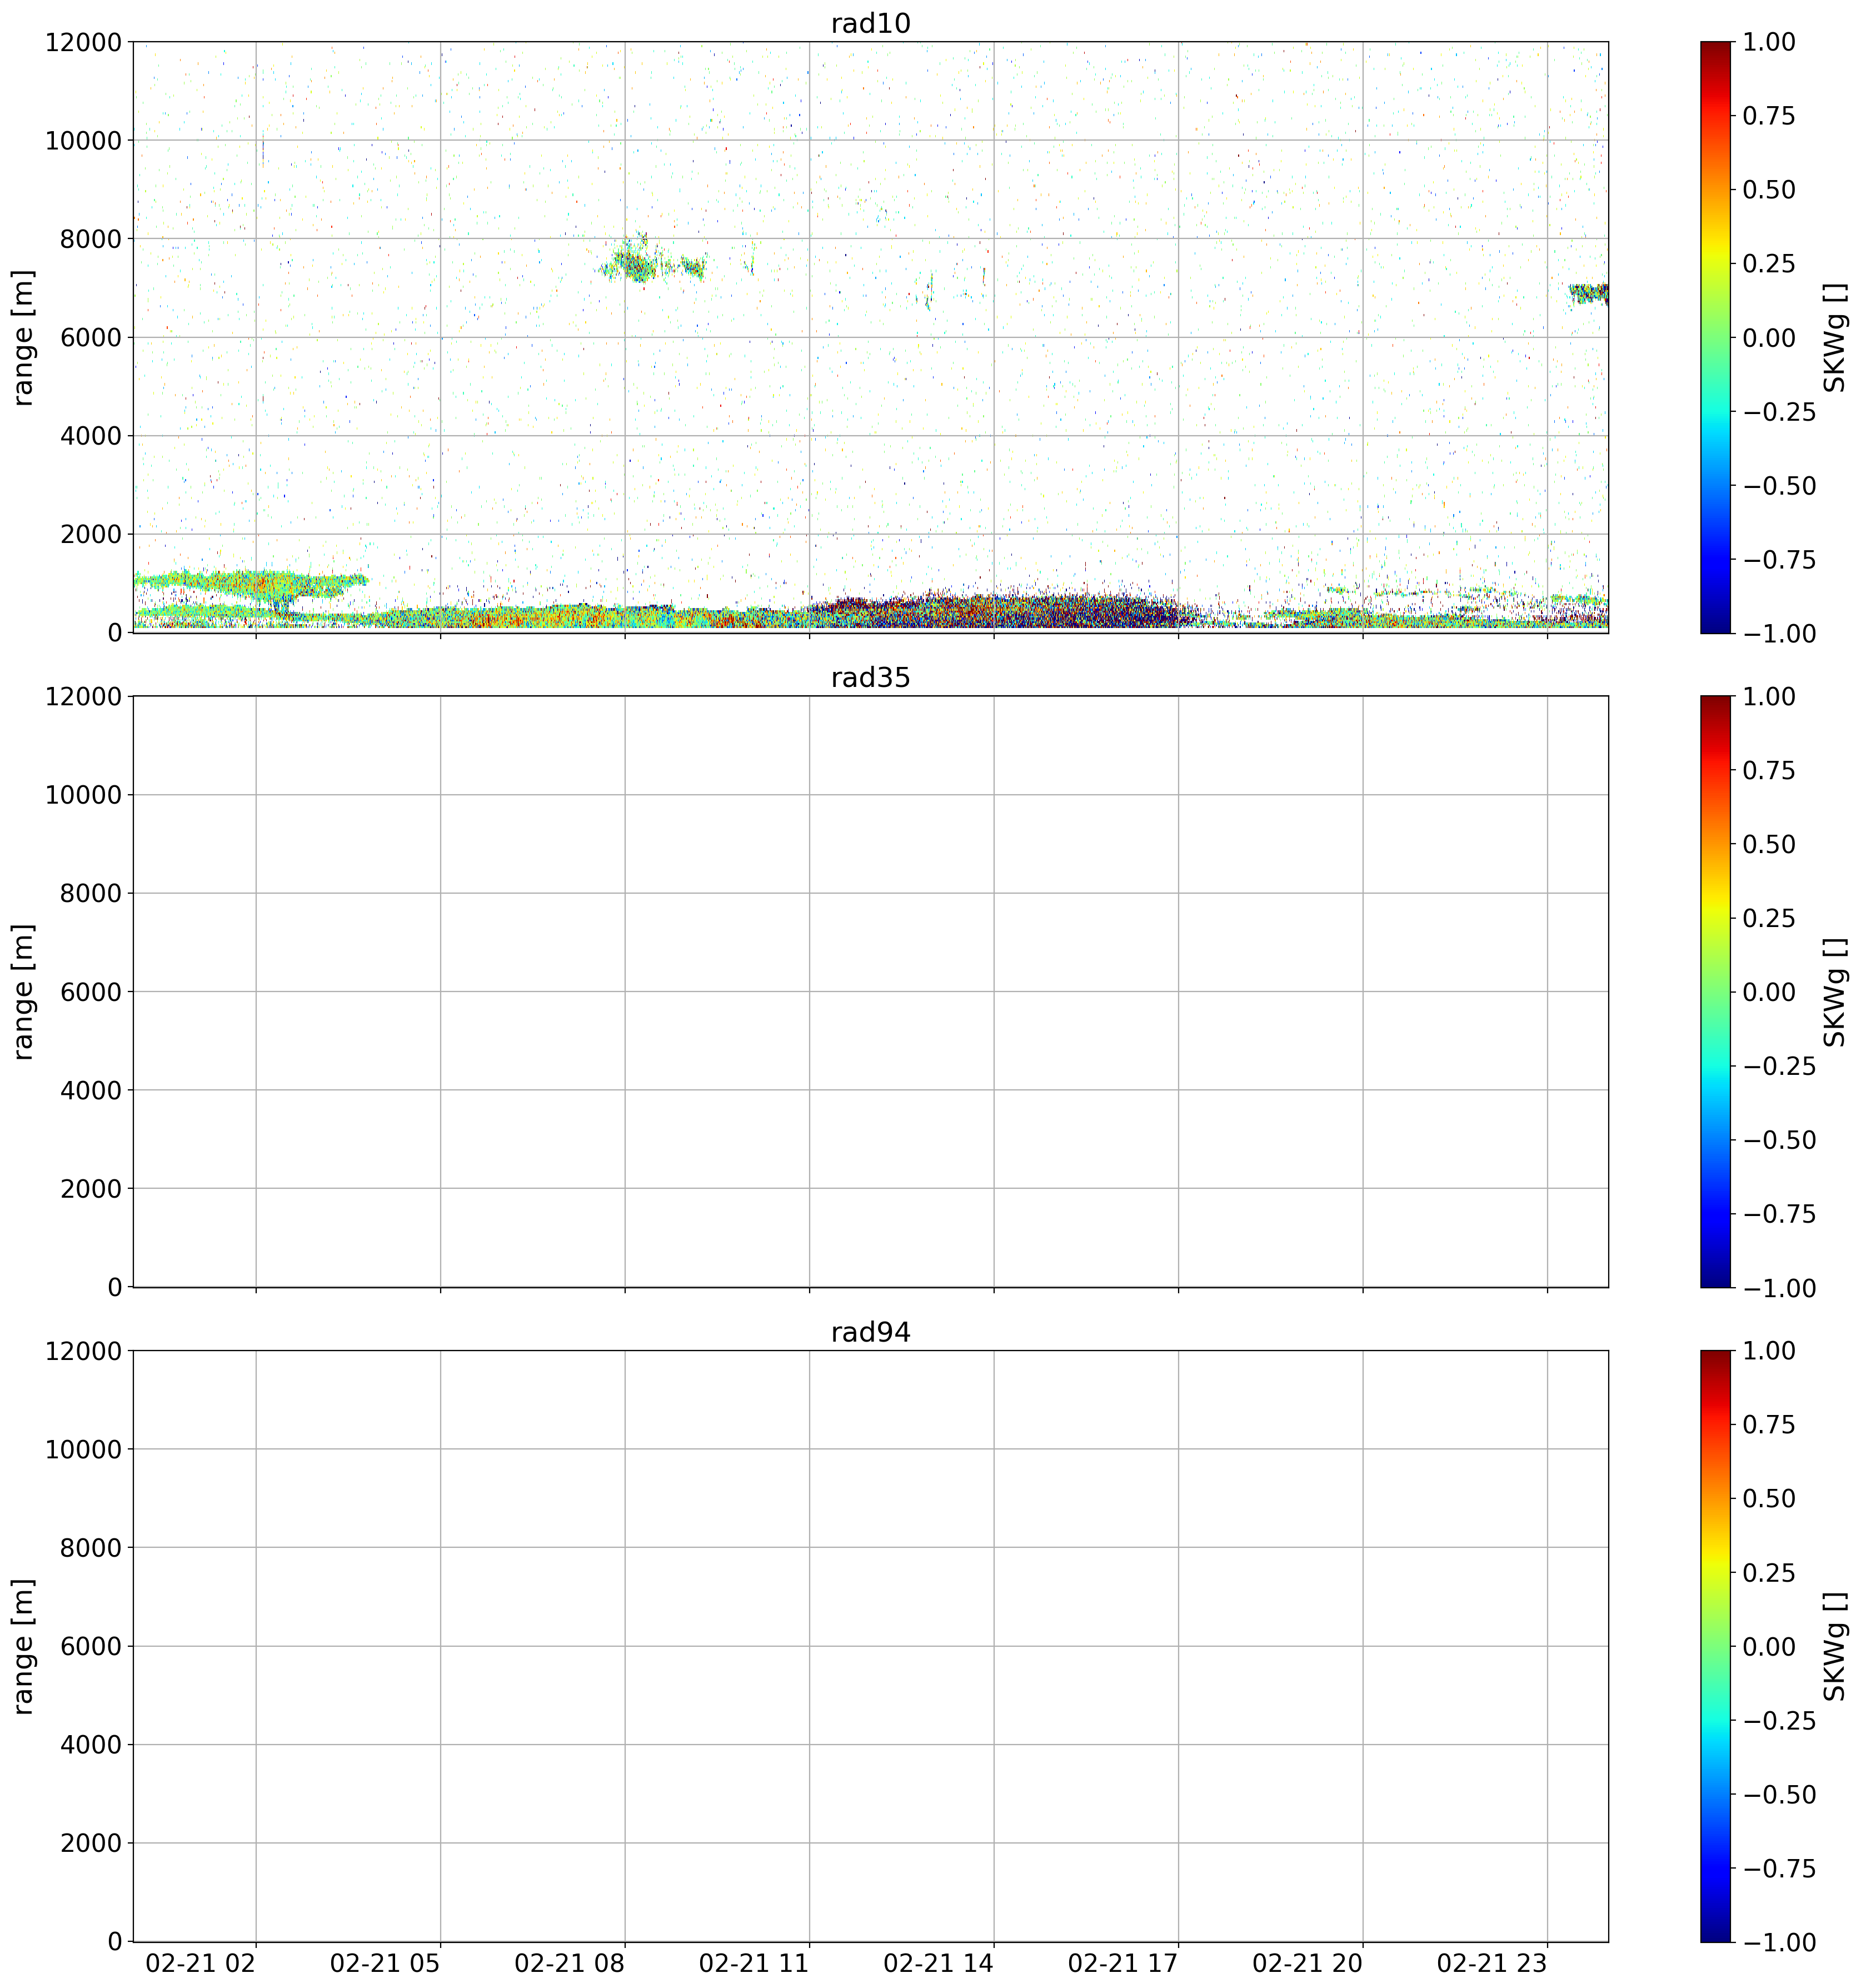Click the rad94 panel title
Image resolution: width=1861 pixels, height=1988 pixels.
(870, 1333)
